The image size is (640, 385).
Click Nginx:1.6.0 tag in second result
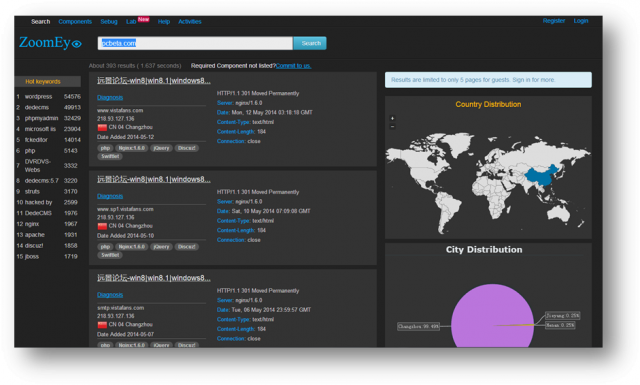click(132, 247)
